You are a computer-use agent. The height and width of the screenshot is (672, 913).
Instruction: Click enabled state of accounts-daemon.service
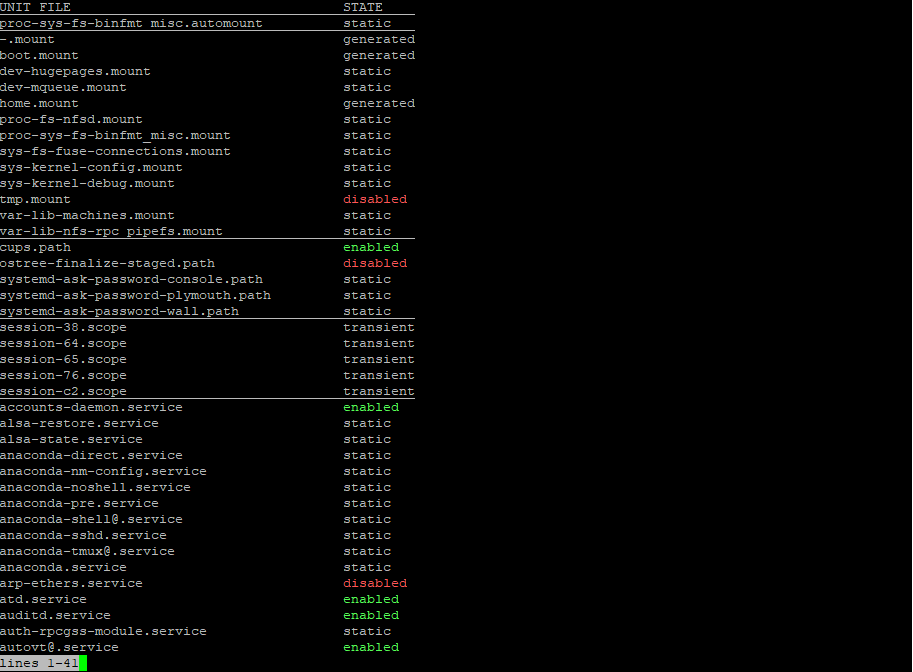pos(371,408)
